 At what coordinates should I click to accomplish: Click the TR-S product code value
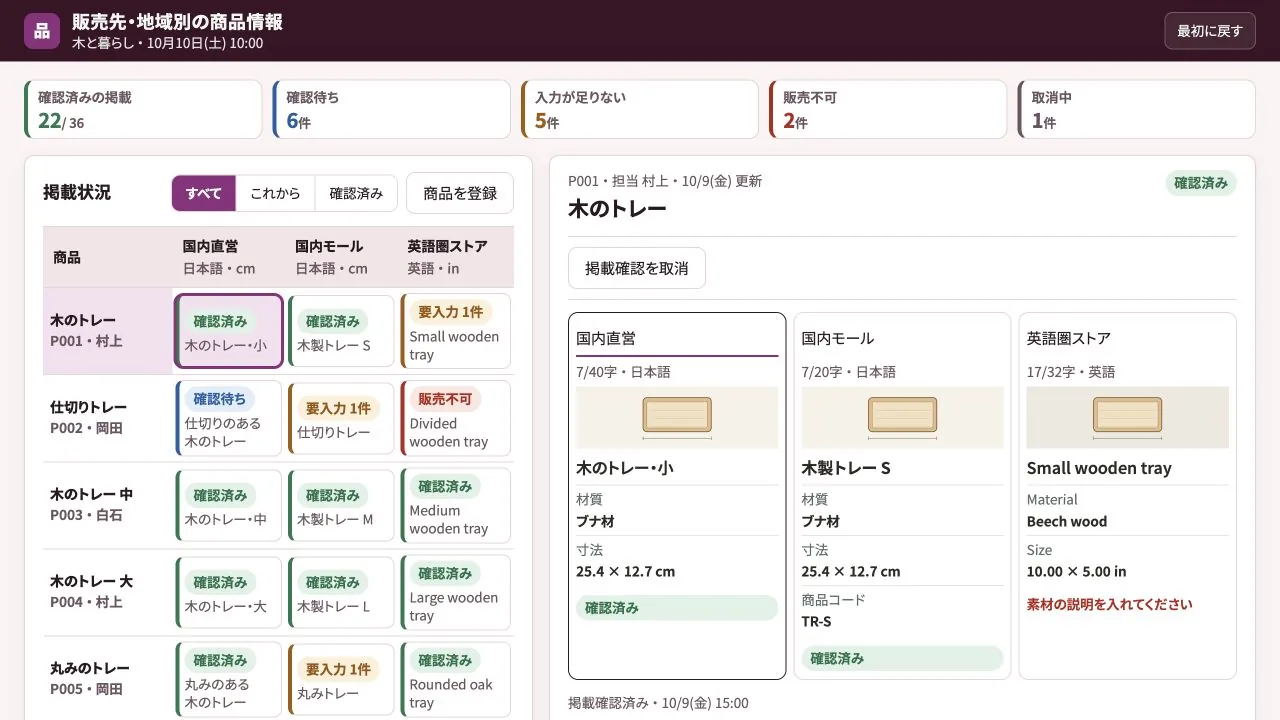[x=817, y=622]
